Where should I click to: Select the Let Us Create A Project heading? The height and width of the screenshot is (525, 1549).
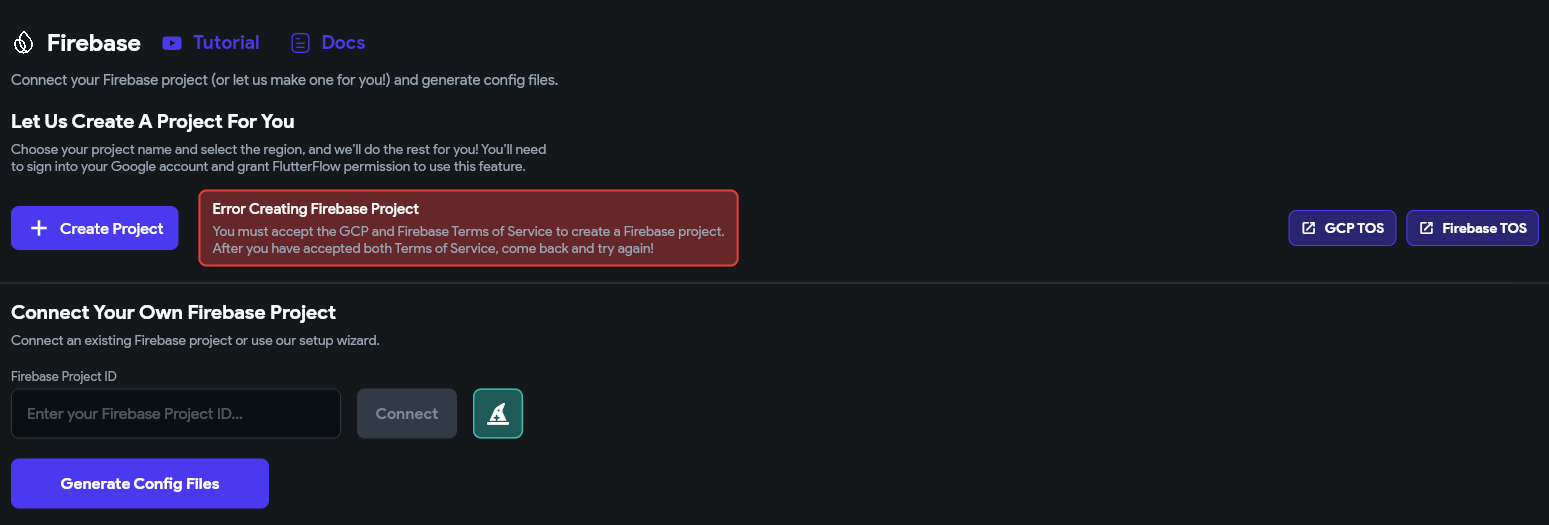(x=153, y=121)
